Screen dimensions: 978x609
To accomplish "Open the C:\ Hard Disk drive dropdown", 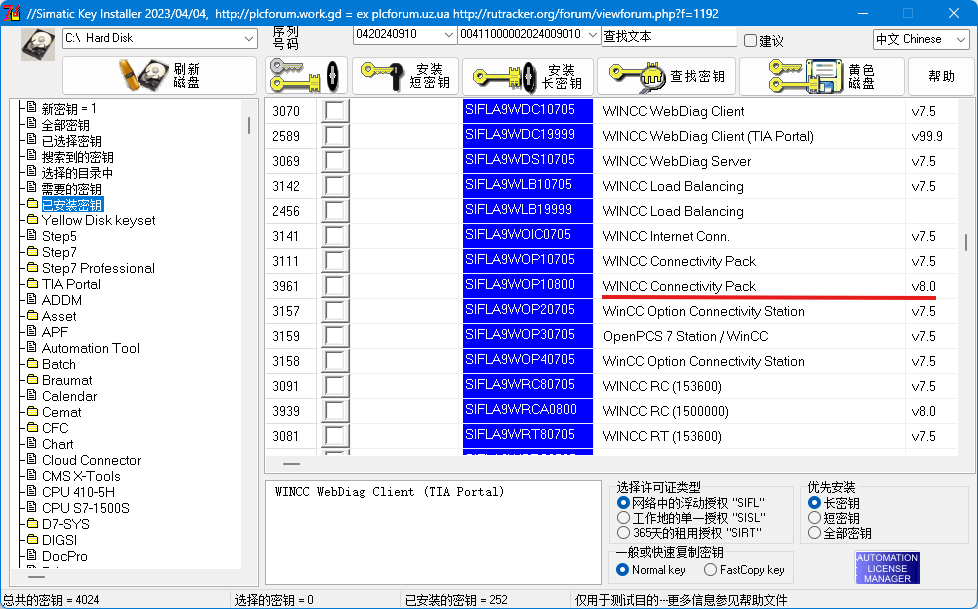I will point(160,38).
